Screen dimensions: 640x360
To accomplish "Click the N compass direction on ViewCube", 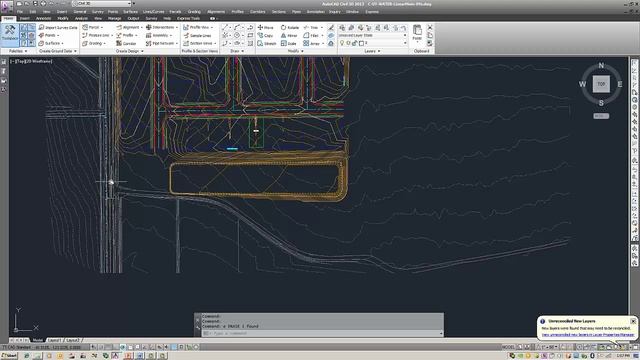I will 601,66.
